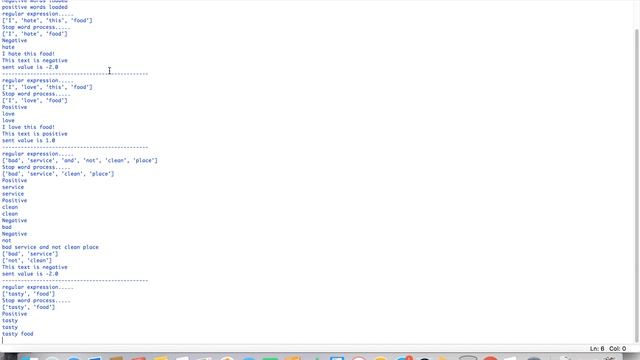Select the six-word list containing 'and', 'not'
Image resolution: width=640 pixels, height=360 pixels.
[80, 160]
